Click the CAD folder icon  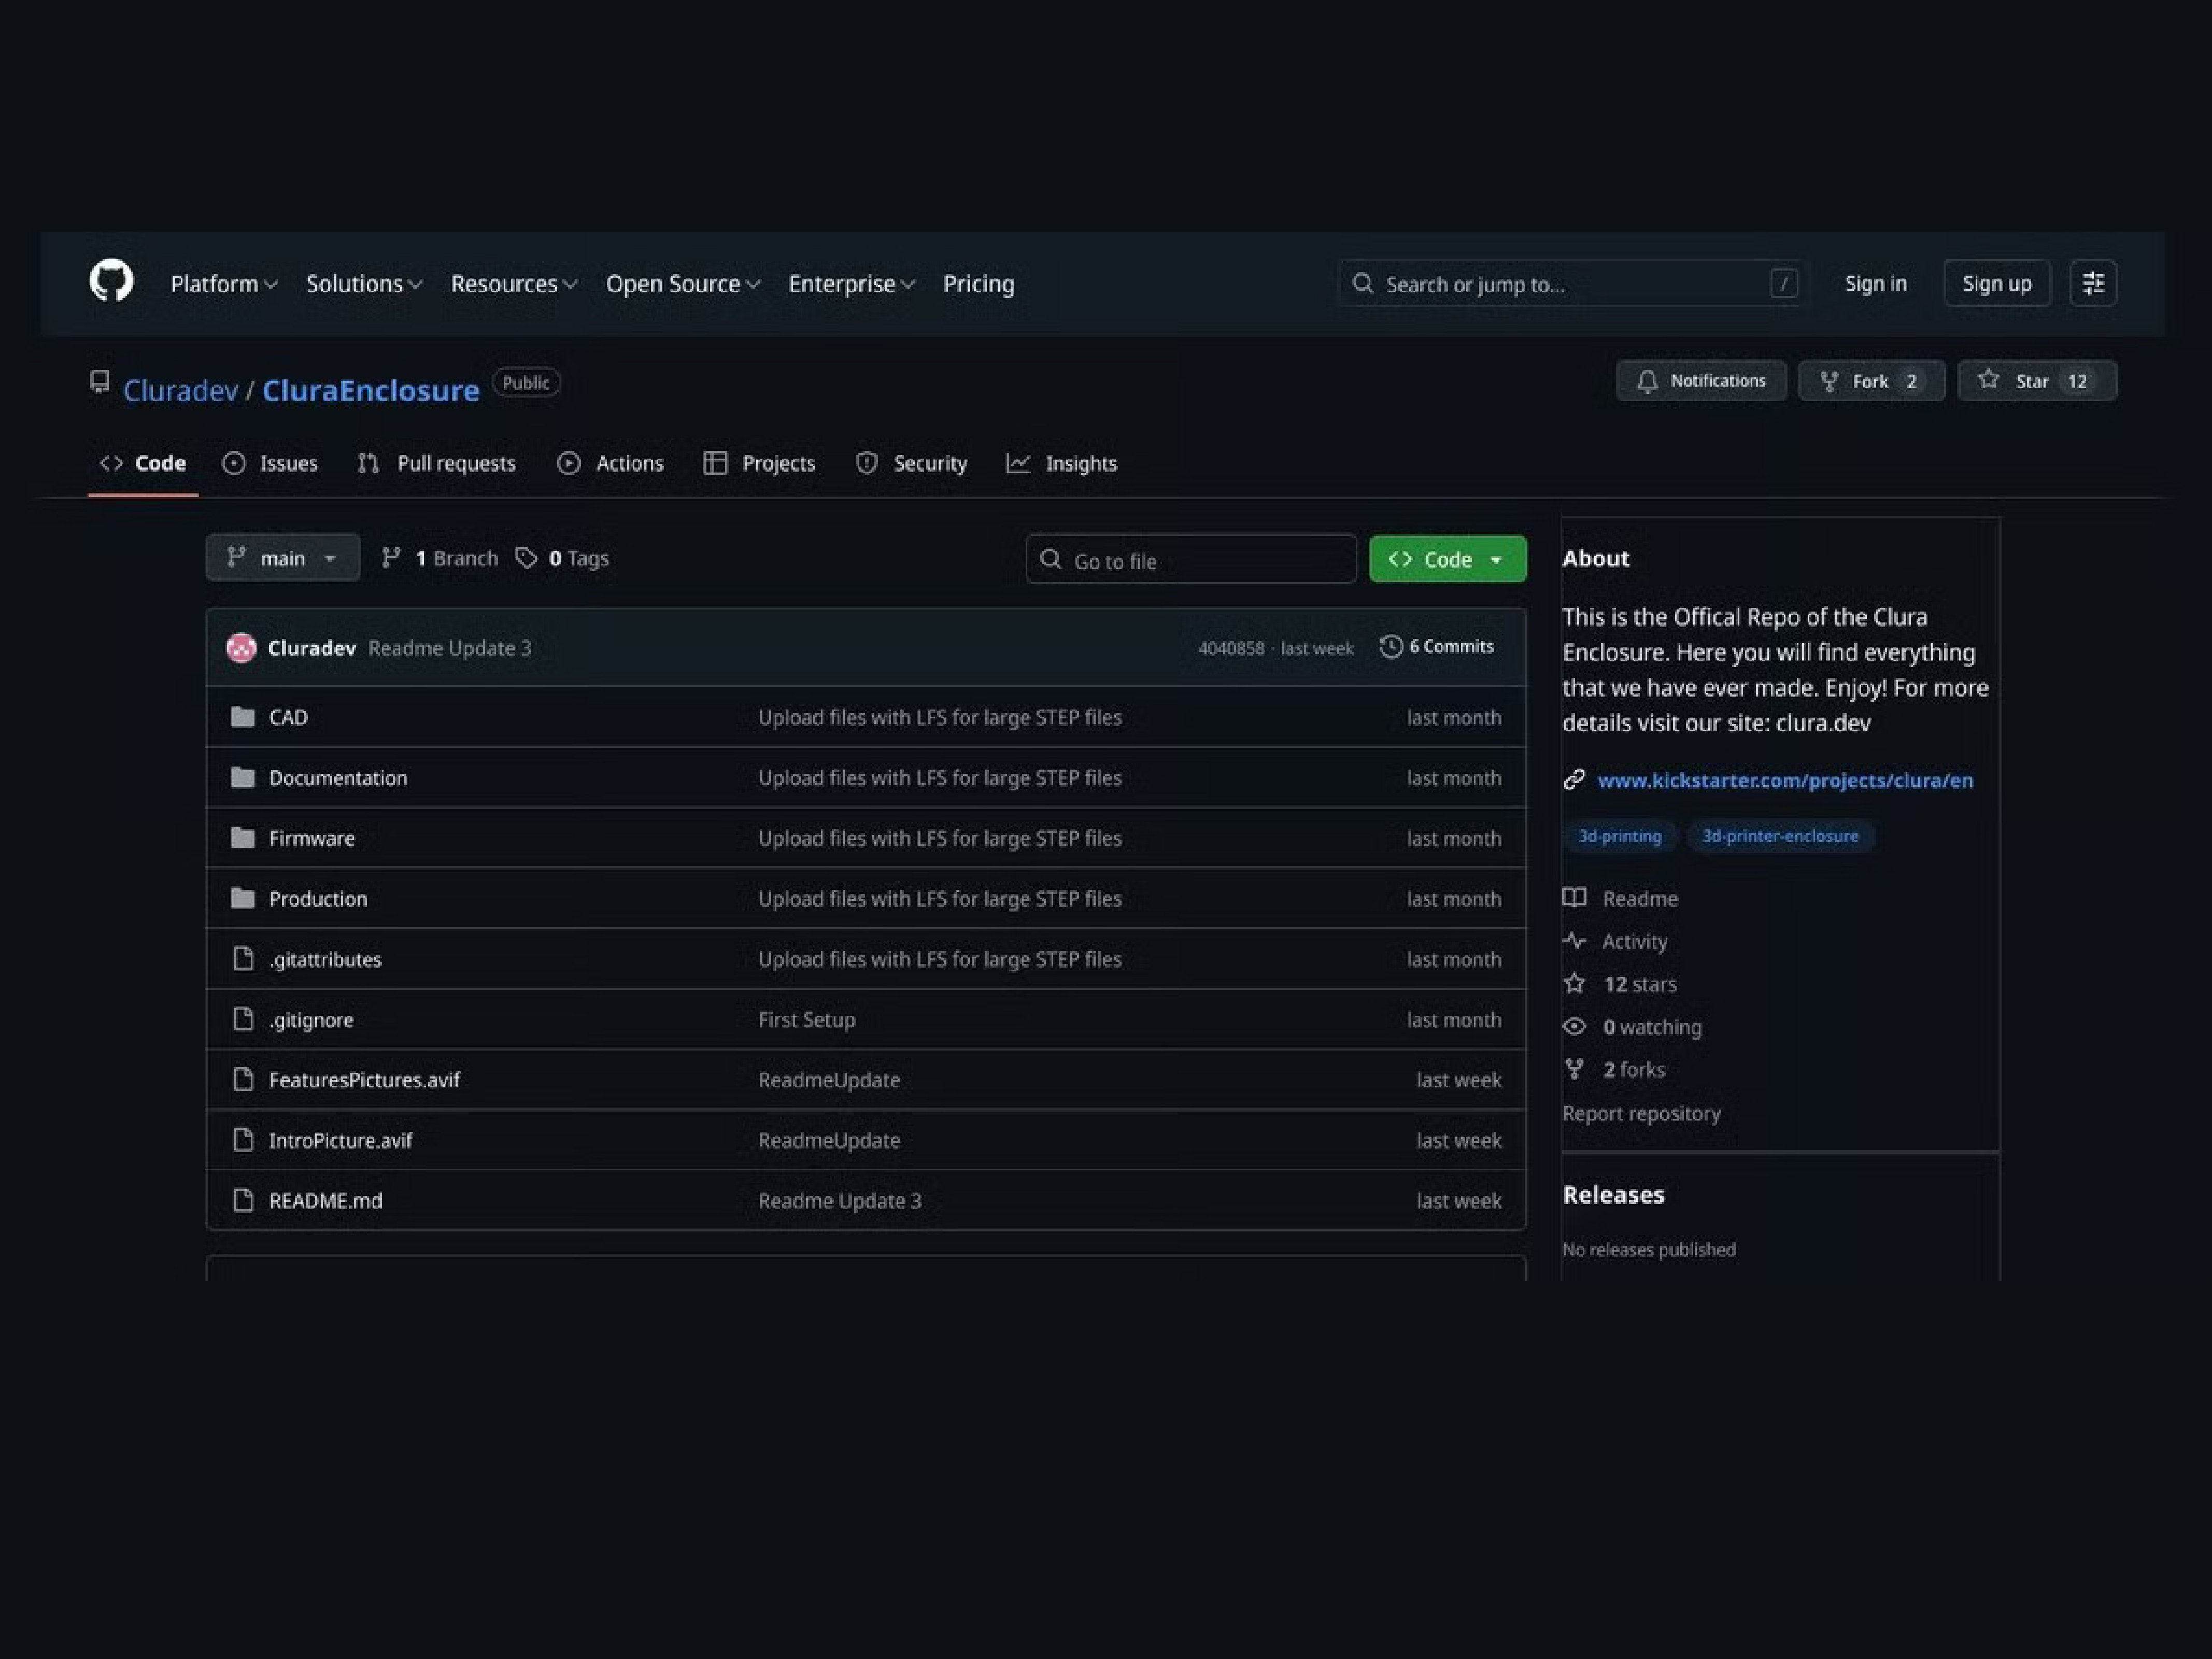click(x=242, y=717)
